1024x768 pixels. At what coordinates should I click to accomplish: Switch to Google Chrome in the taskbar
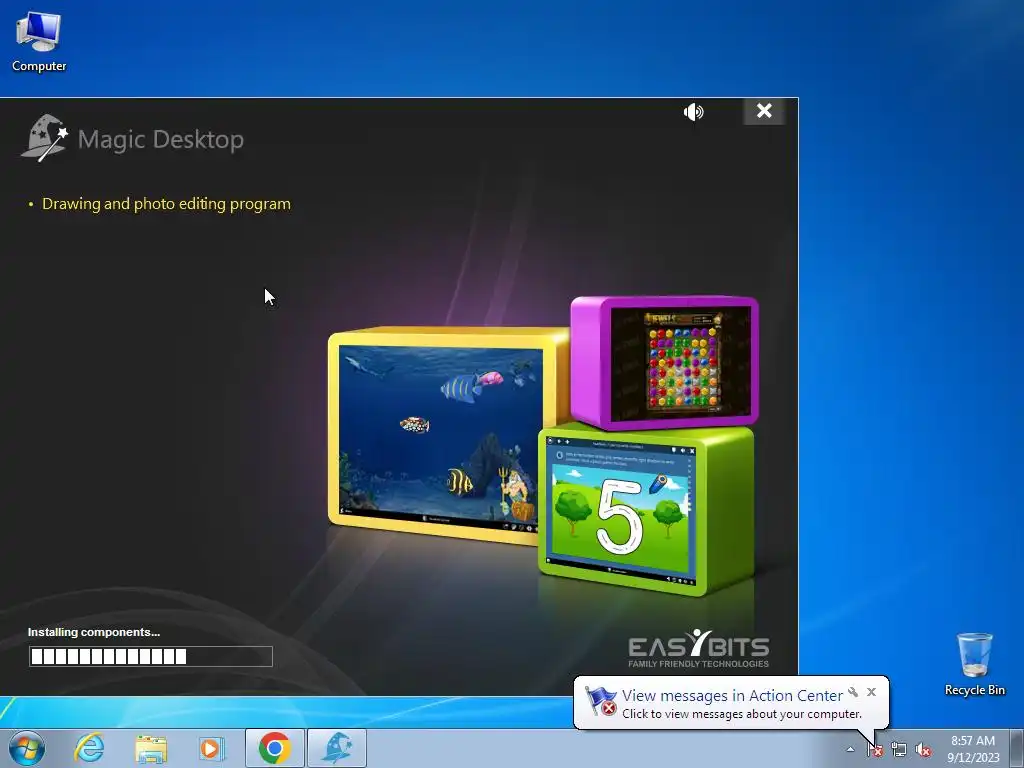274,748
